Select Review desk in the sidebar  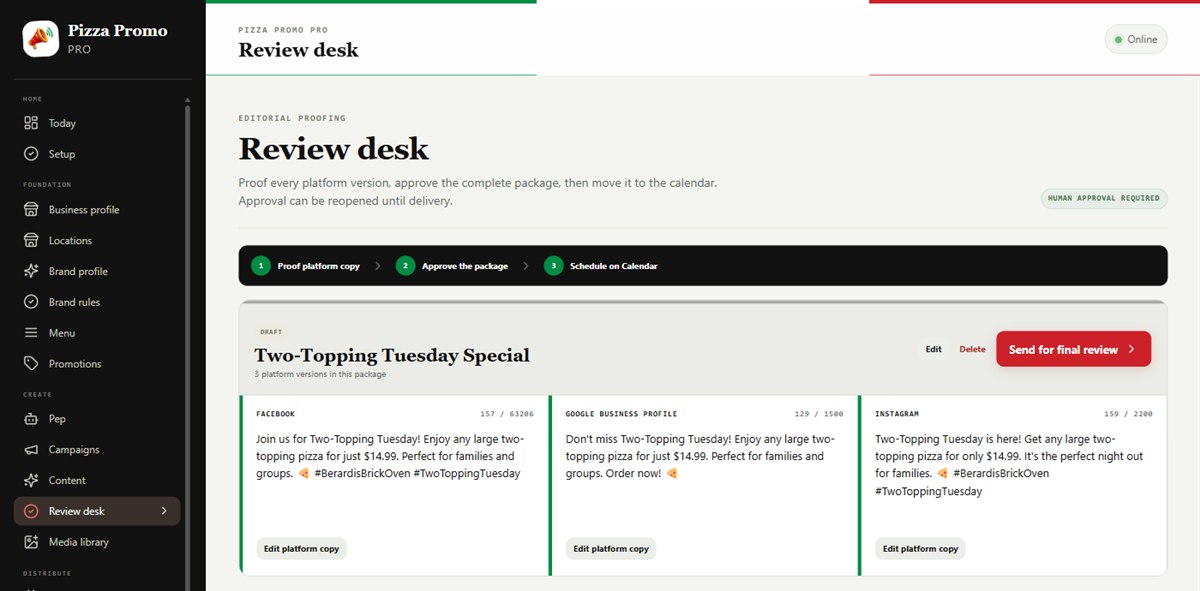click(x=97, y=511)
